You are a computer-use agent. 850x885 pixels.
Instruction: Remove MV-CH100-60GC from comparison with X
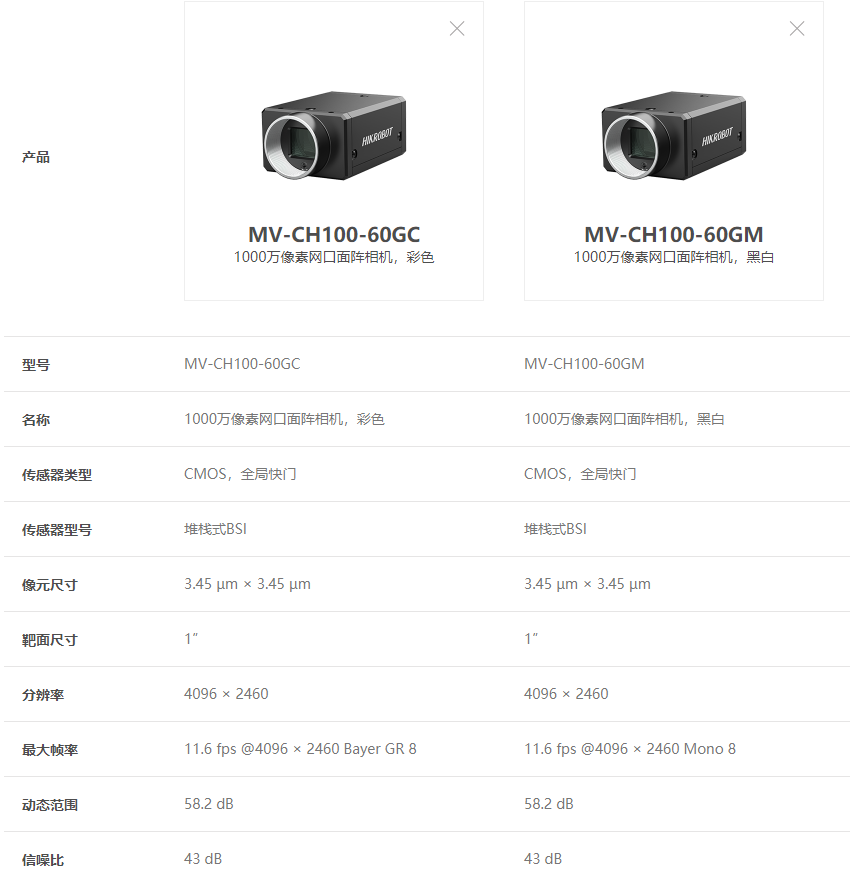click(457, 29)
